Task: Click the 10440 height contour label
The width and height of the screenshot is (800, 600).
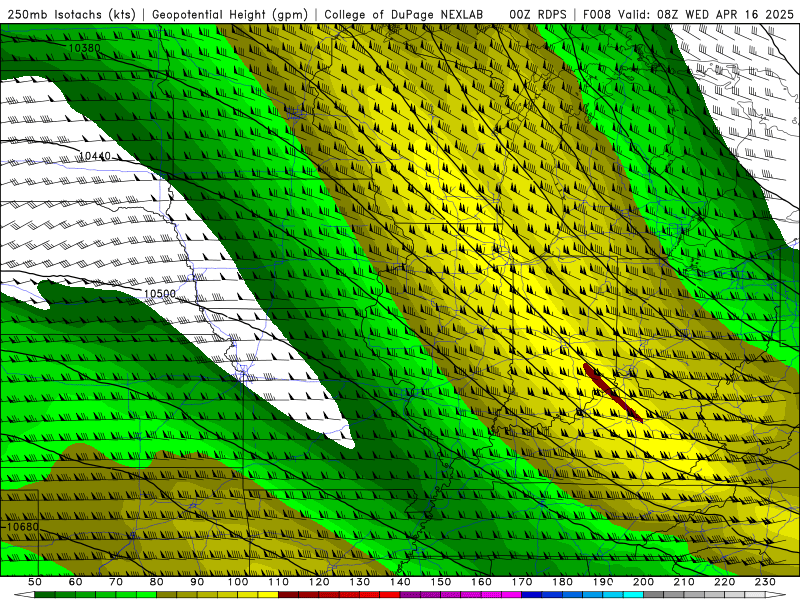Action: tap(95, 156)
